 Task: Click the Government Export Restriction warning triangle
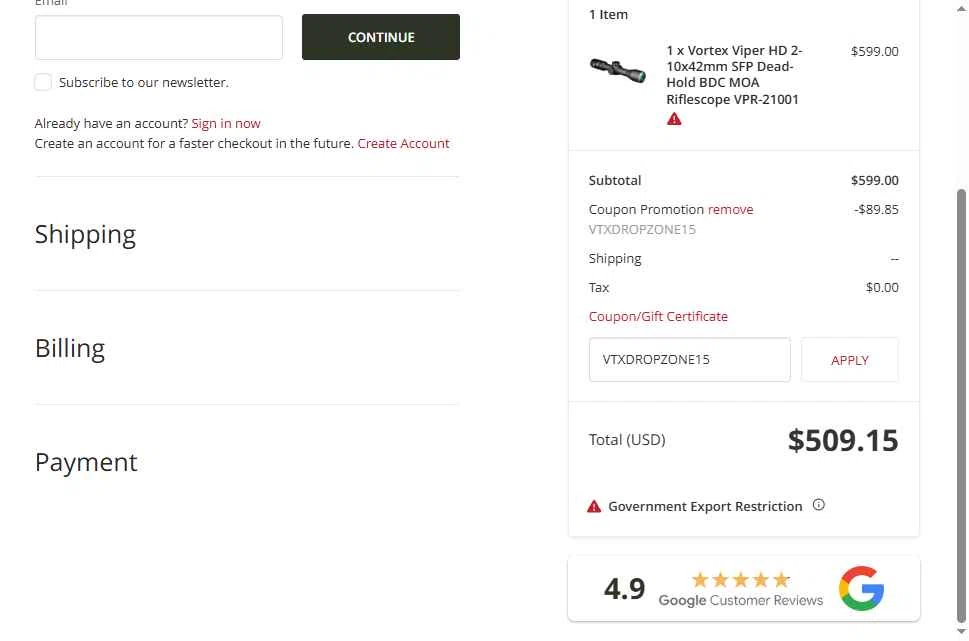tap(594, 506)
